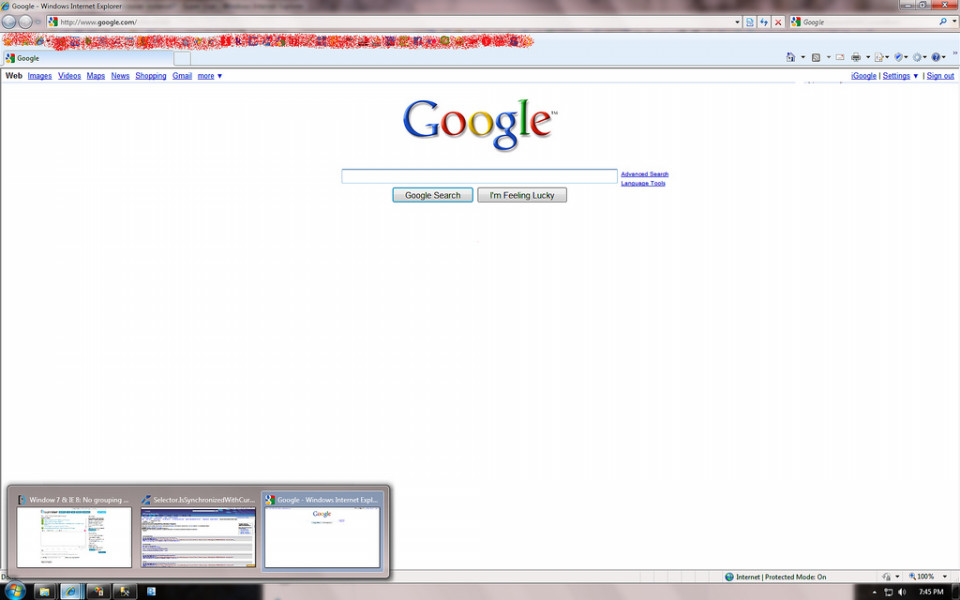Image resolution: width=960 pixels, height=600 pixels.
Task: Expand command bar overflow chevron
Action: click(954, 53)
